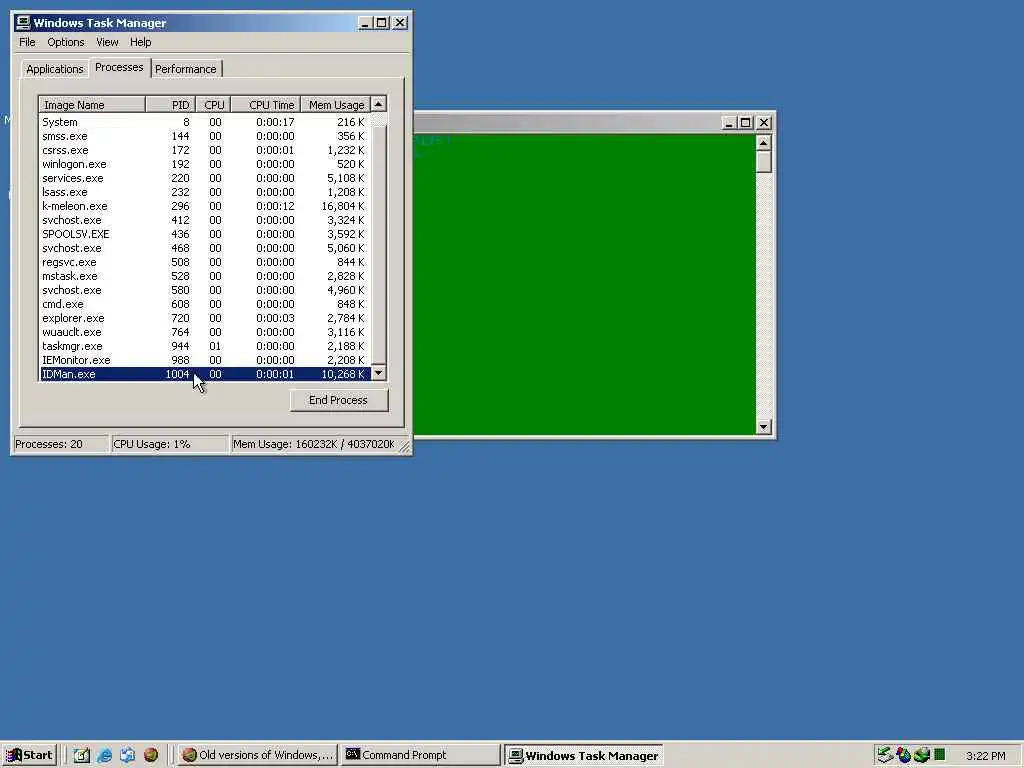Select the System process row

(x=204, y=122)
